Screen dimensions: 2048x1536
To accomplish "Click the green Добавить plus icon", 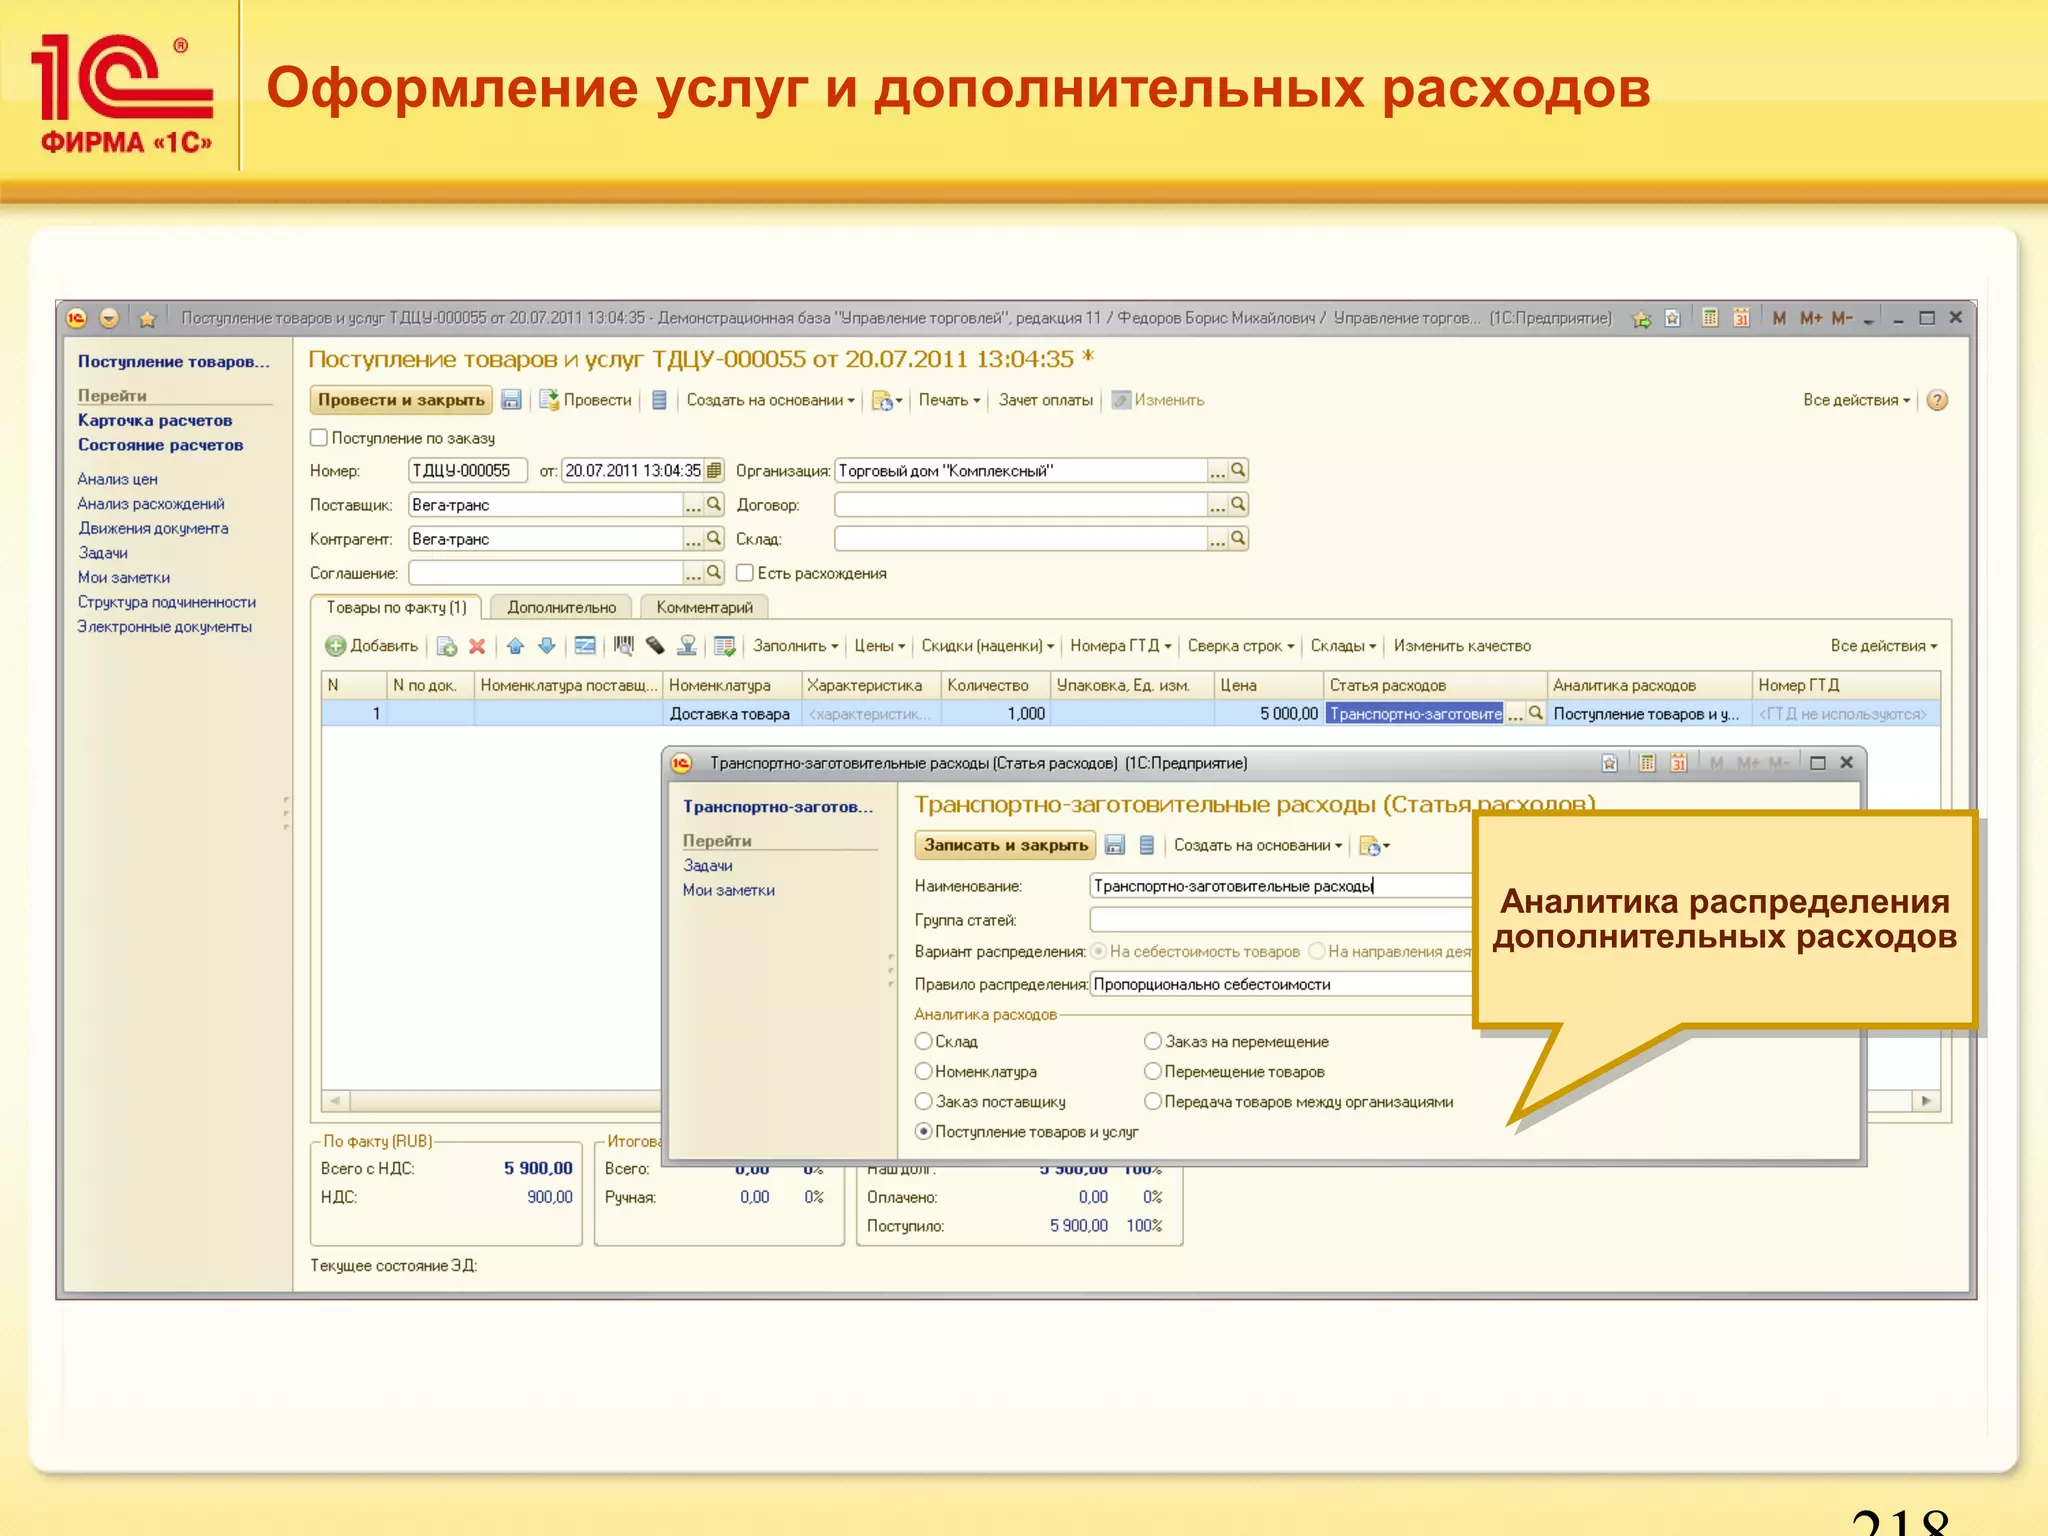I will [x=335, y=646].
